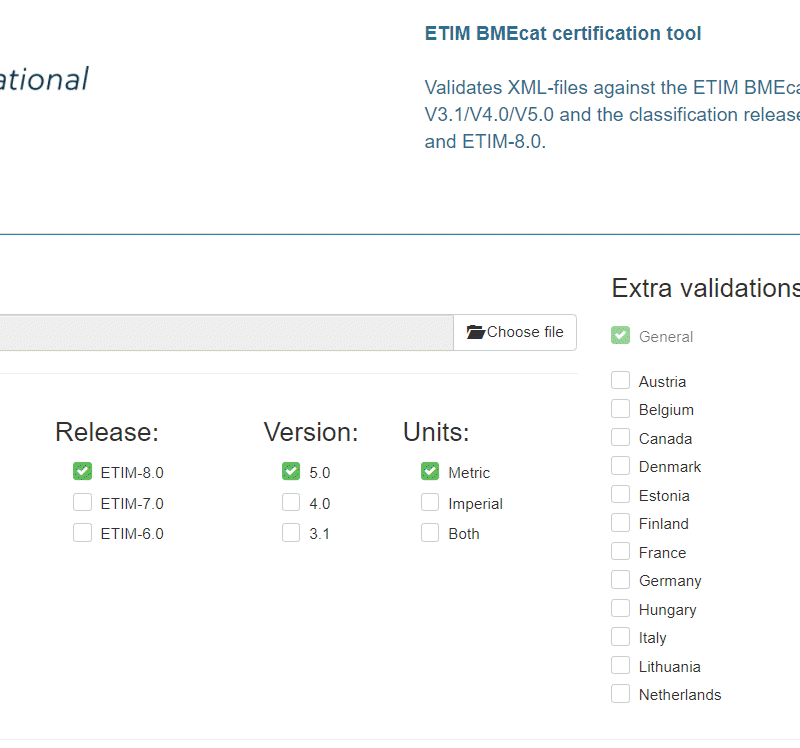The width and height of the screenshot is (800, 748).
Task: Enable version 3.1 checkbox
Action: pyautogui.click(x=291, y=533)
